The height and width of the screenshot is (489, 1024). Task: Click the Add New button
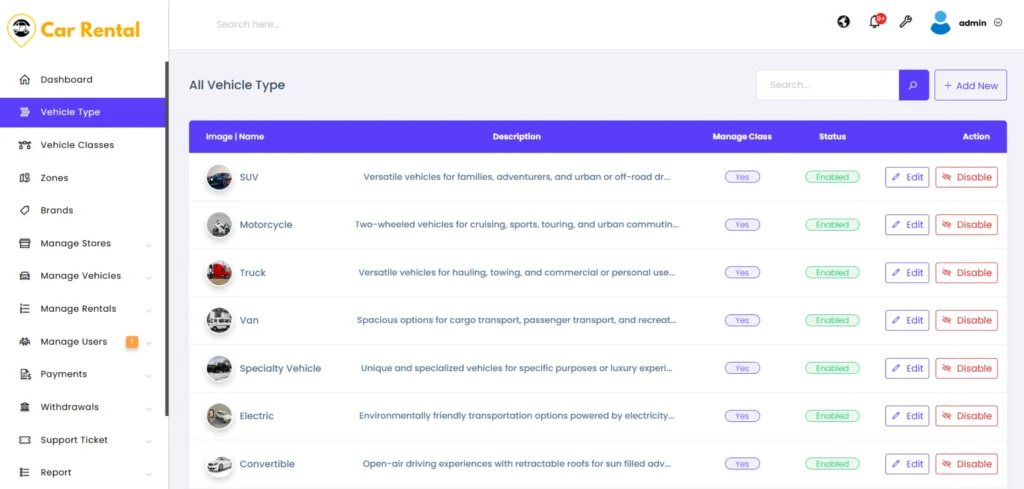(970, 85)
